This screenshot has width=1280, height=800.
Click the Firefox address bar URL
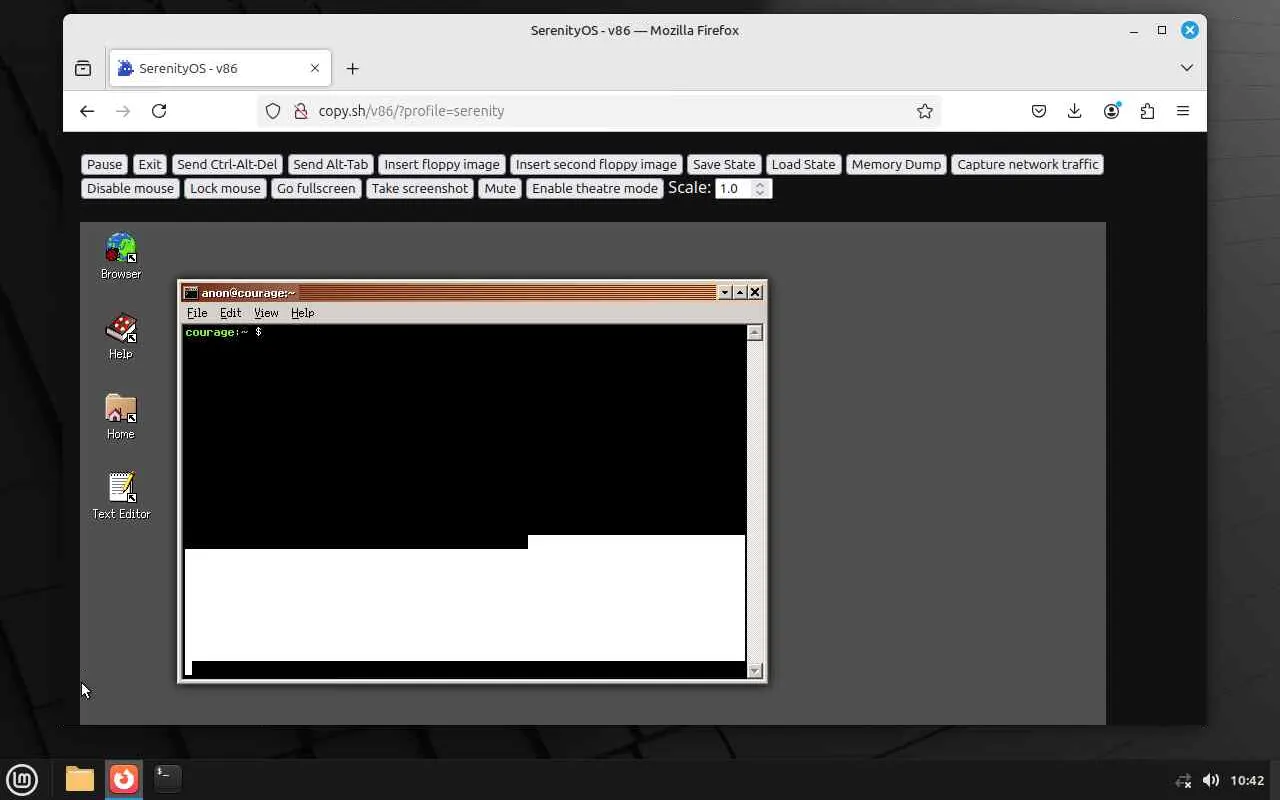411,111
